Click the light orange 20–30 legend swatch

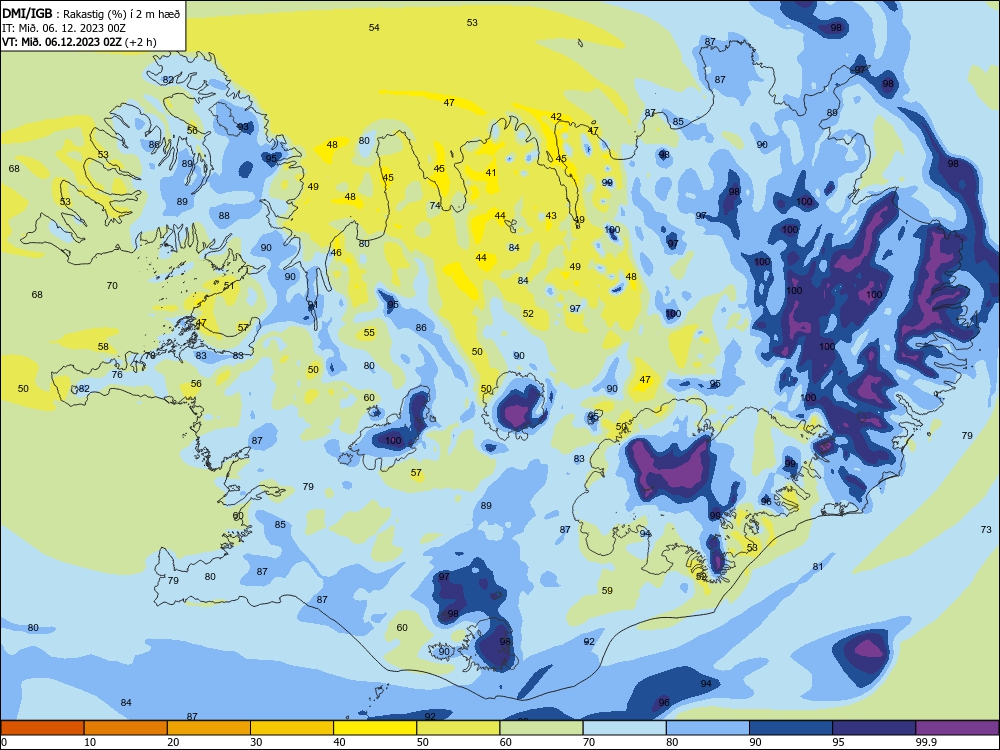click(x=209, y=728)
